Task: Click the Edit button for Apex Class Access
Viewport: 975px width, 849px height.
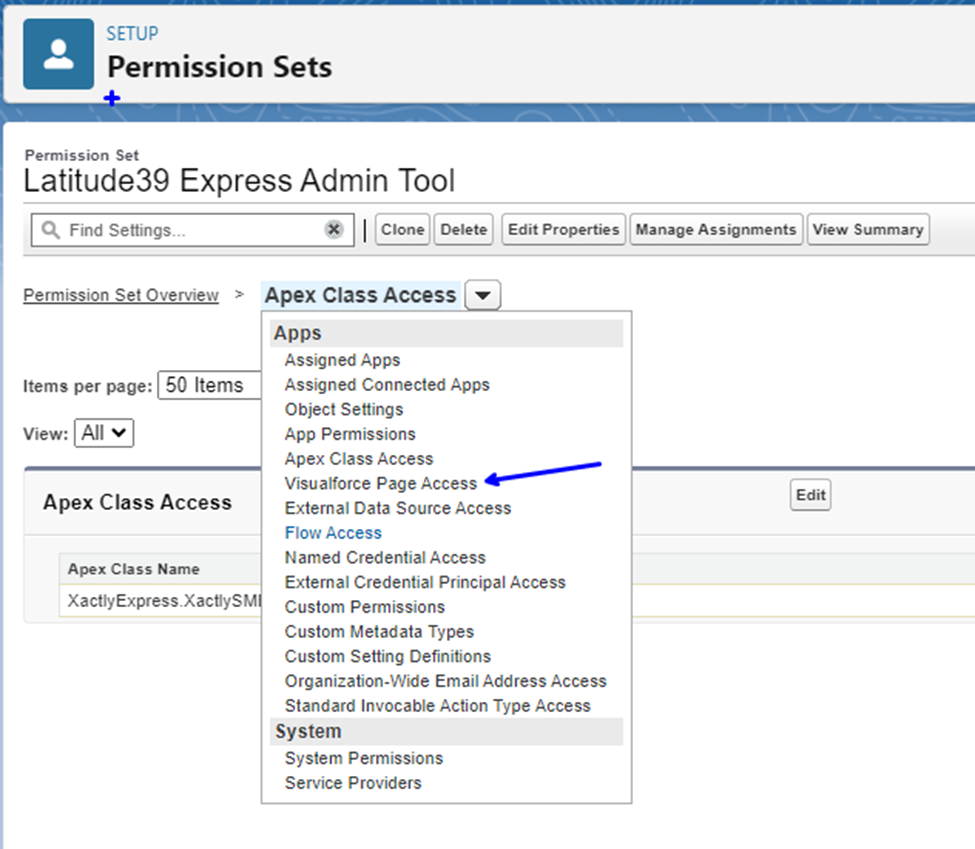Action: click(x=810, y=495)
